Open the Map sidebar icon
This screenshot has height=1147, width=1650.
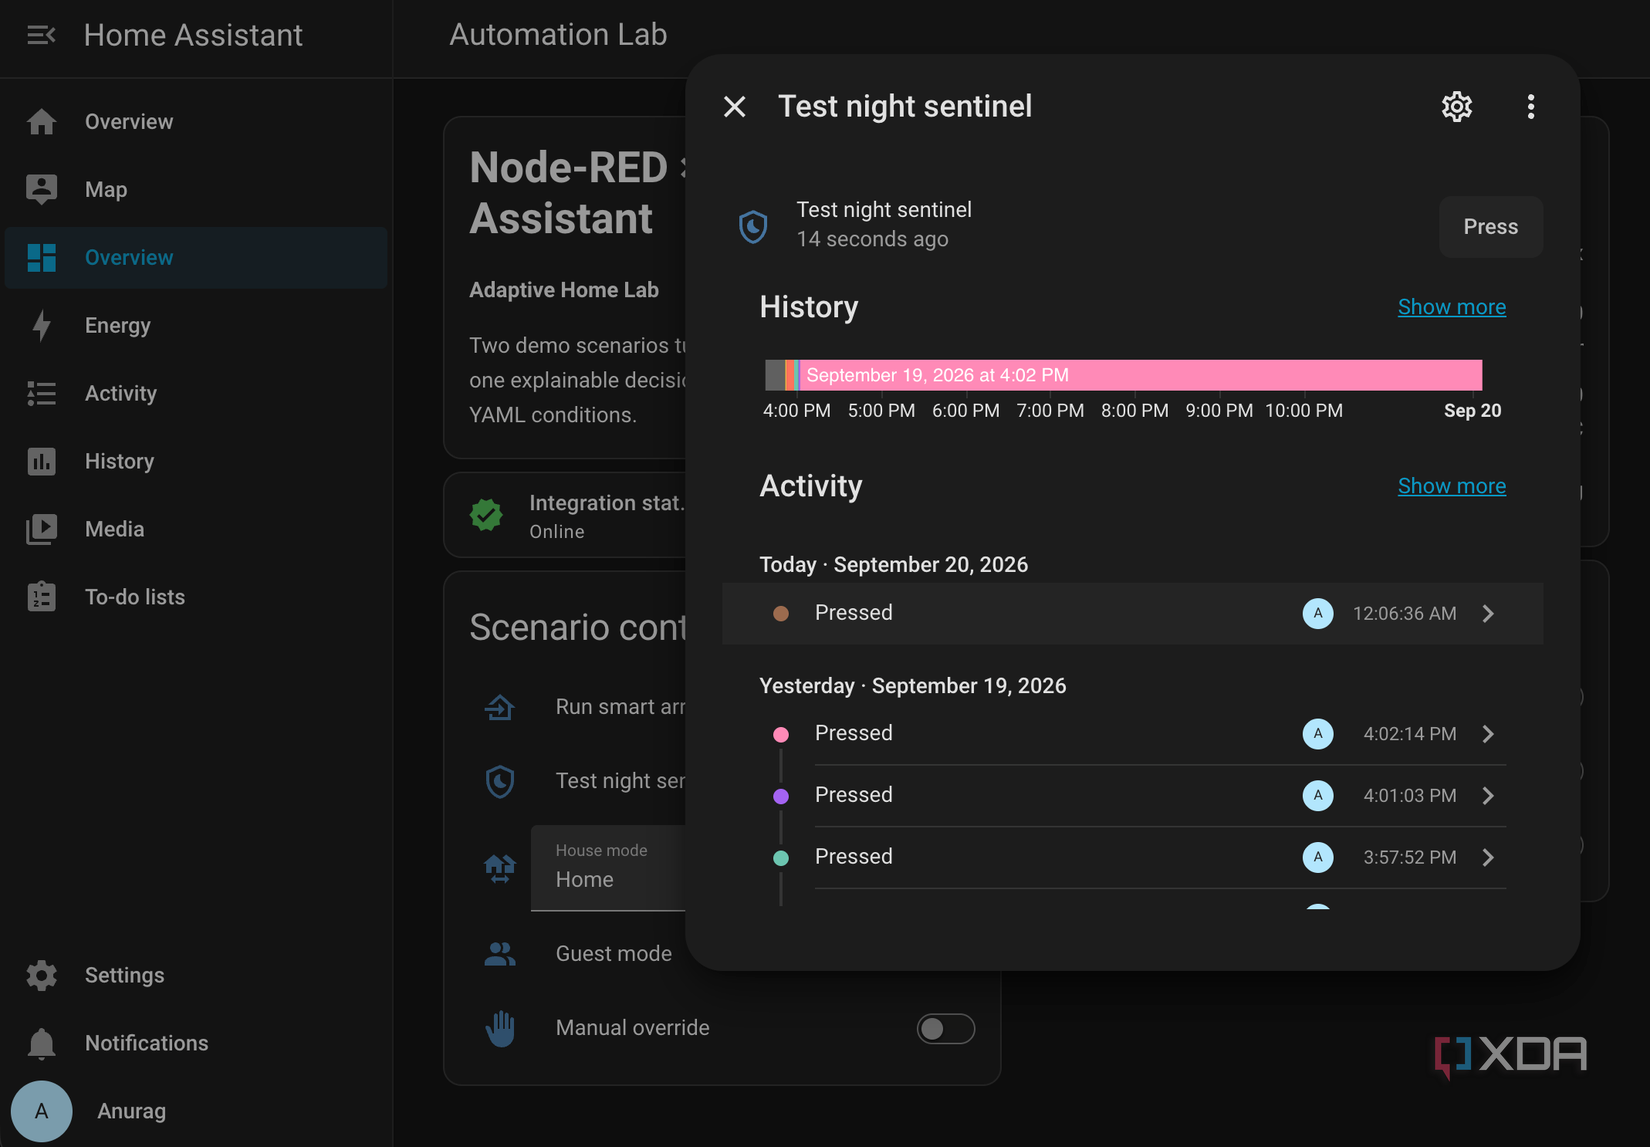41,190
